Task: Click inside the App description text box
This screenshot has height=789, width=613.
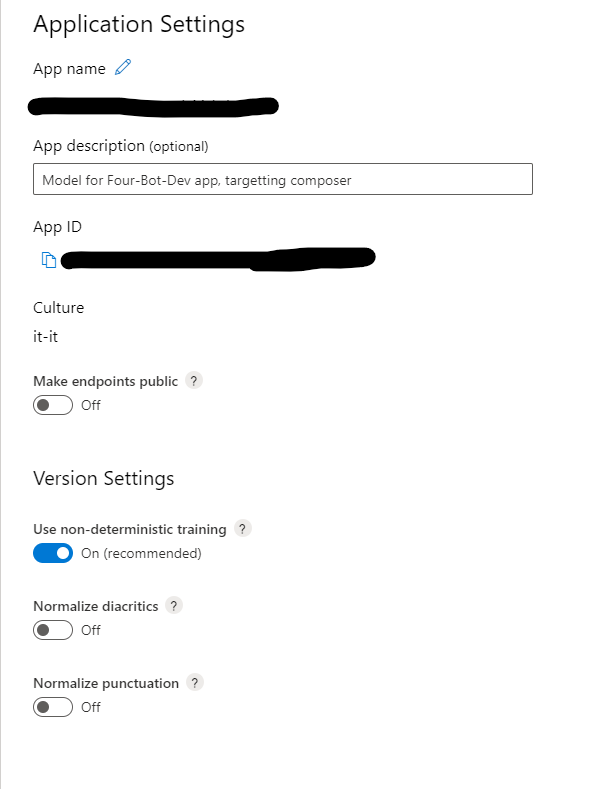Action: click(x=283, y=179)
